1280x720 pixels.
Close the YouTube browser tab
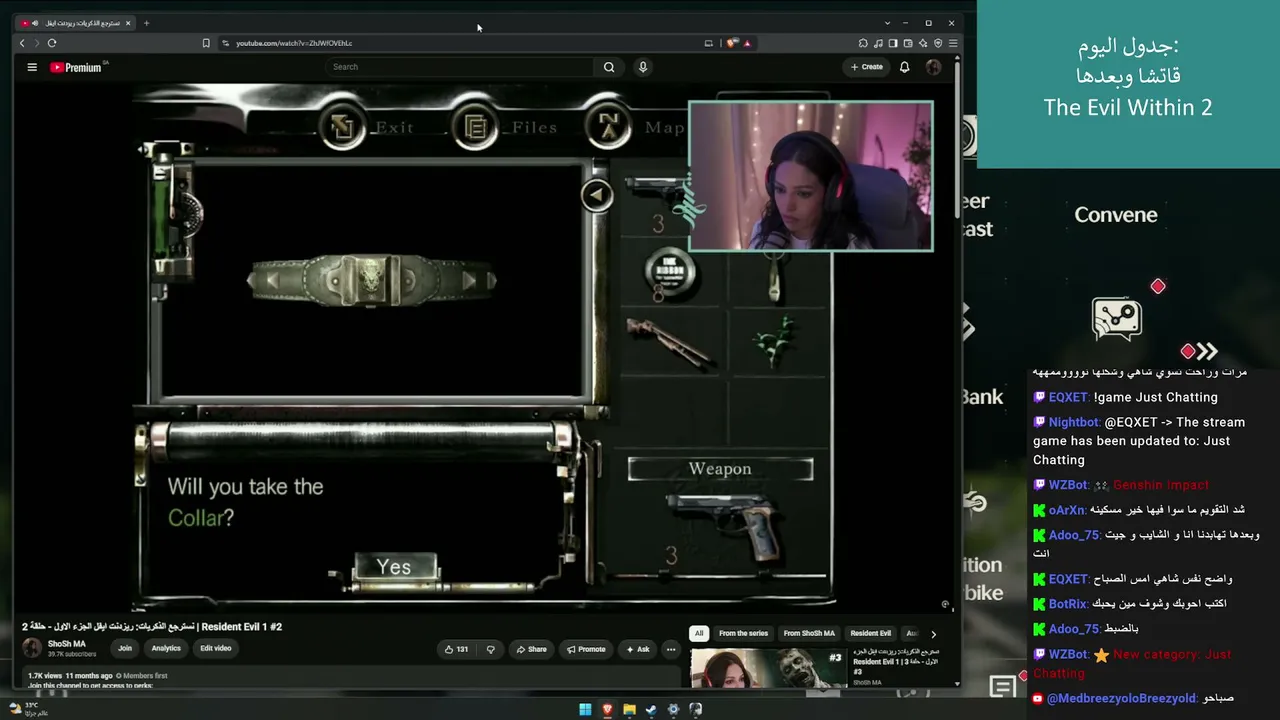tap(128, 23)
